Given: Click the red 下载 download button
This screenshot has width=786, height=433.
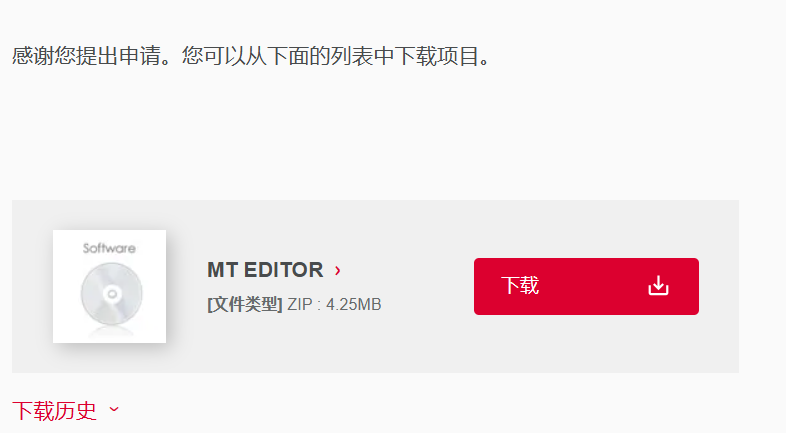Looking at the screenshot, I should 586,286.
